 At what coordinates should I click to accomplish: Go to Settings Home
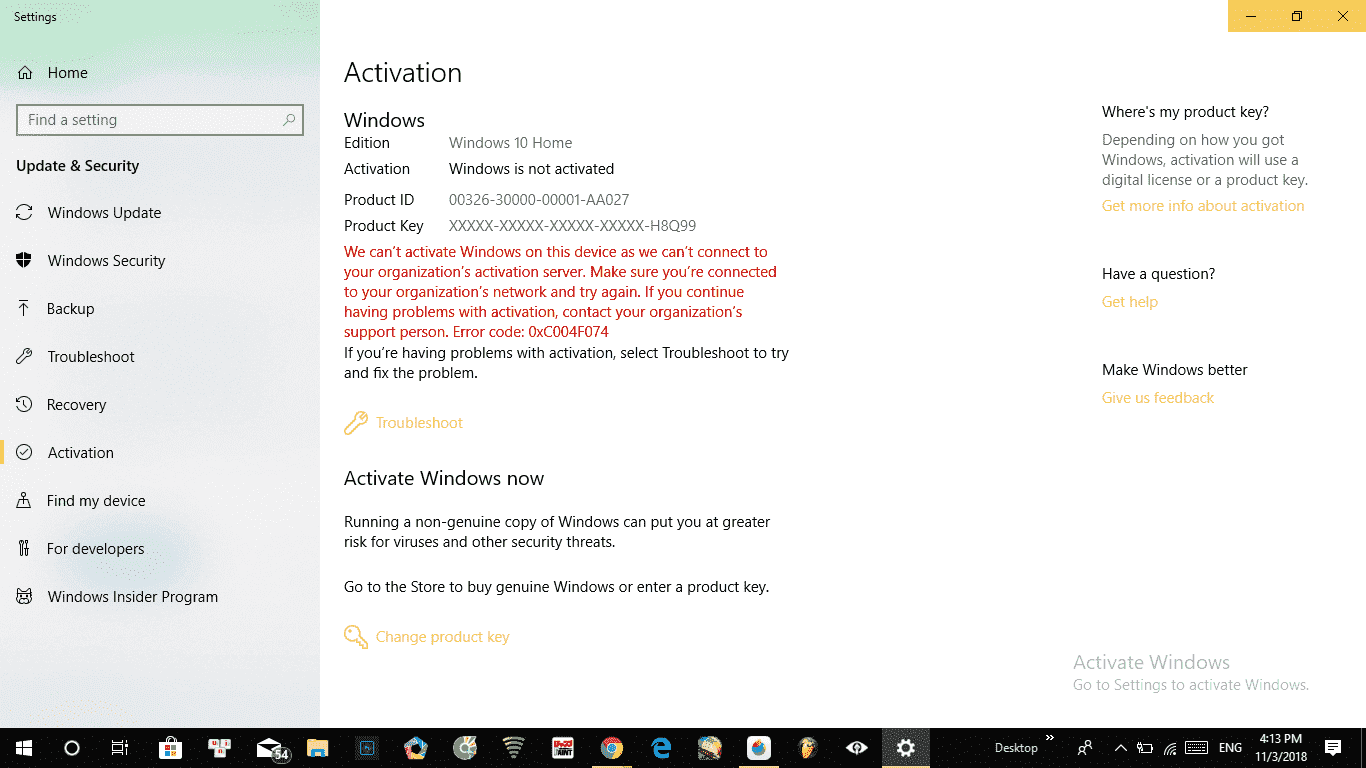[x=160, y=73]
